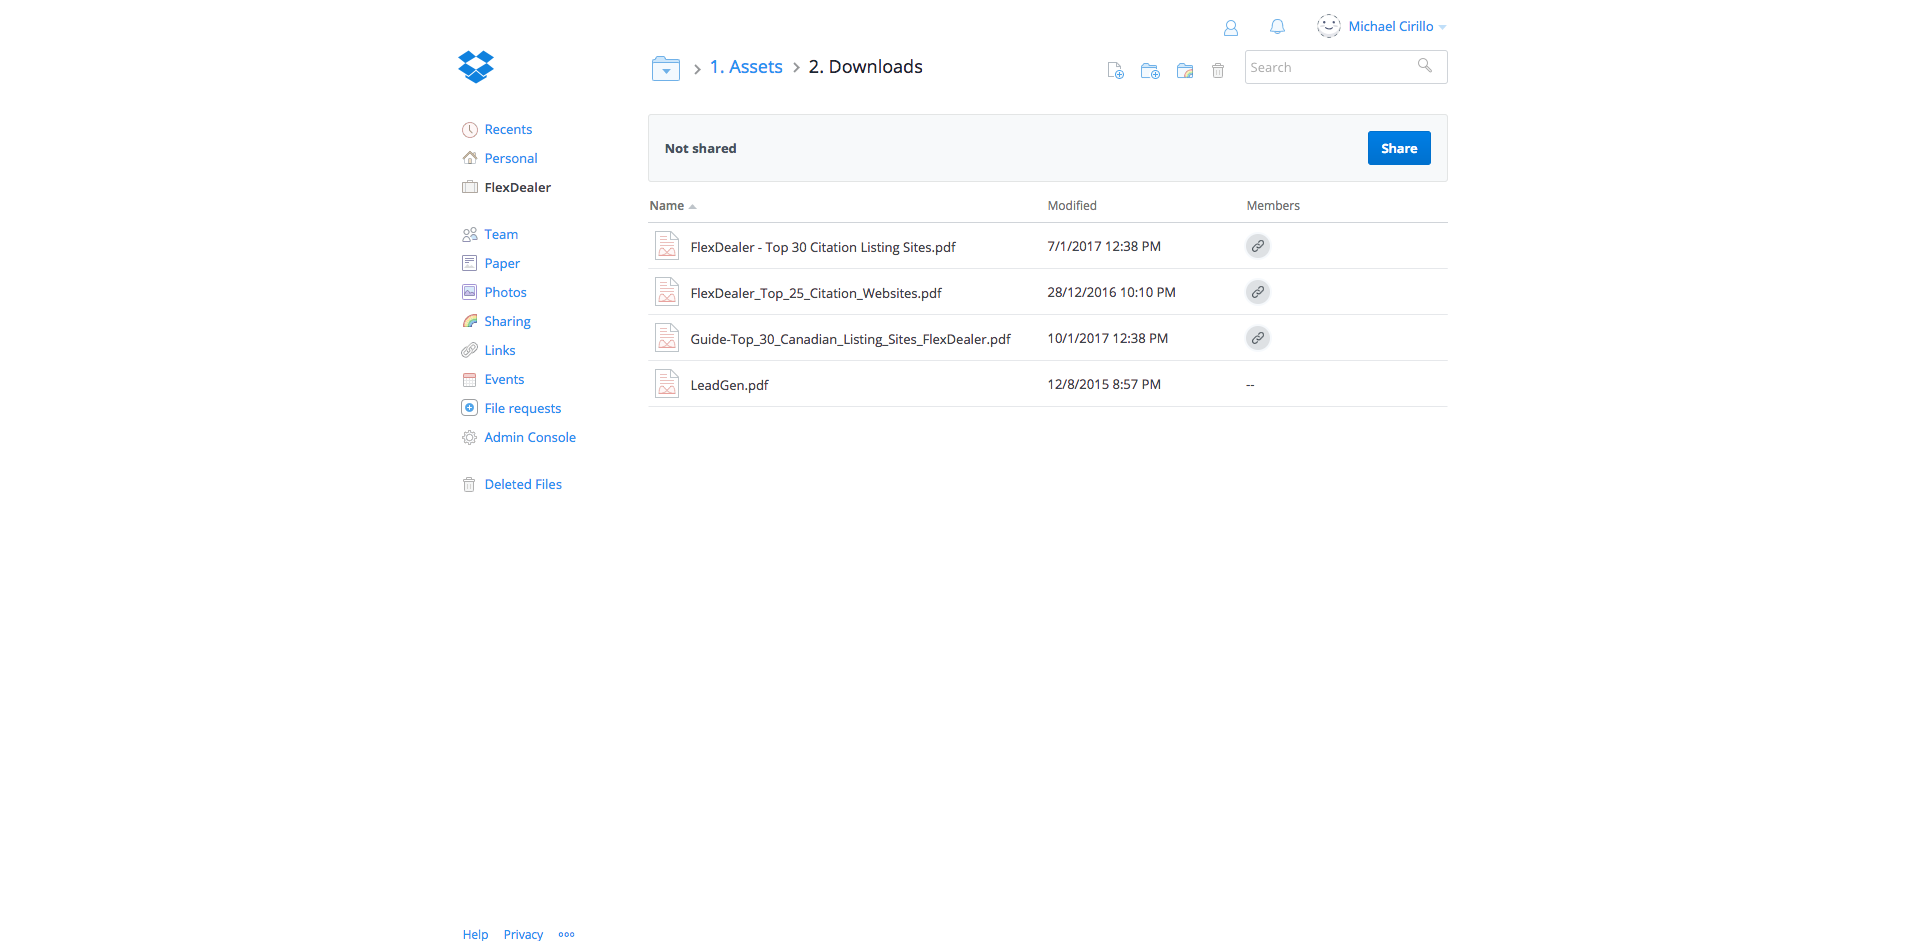The height and width of the screenshot is (941, 1905).
Task: Click the share folder rainbow icon
Action: click(x=1185, y=71)
